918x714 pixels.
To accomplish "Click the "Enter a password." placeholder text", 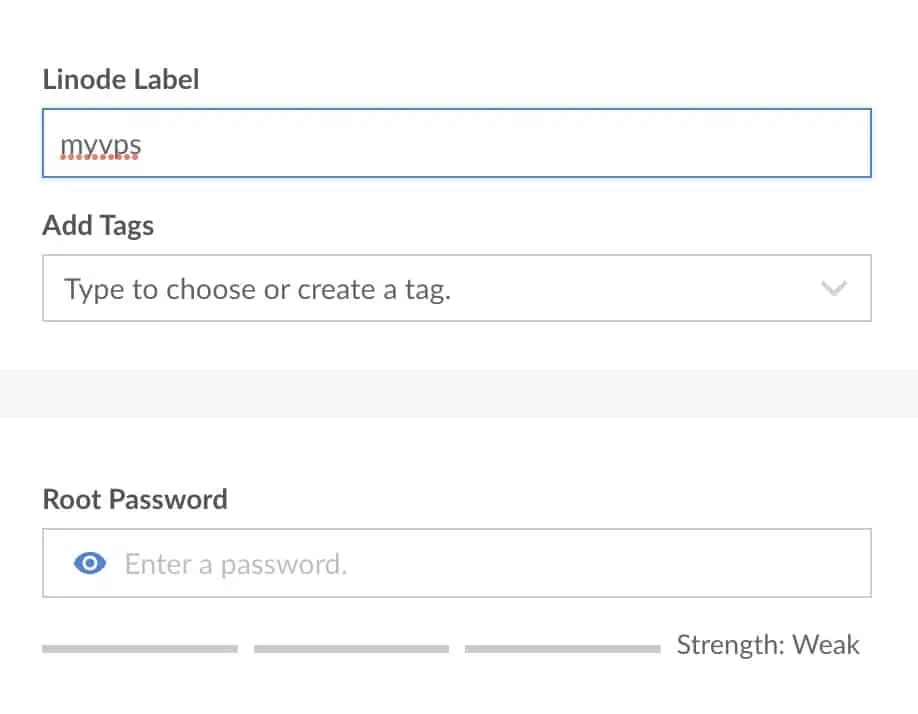I will pos(235,565).
